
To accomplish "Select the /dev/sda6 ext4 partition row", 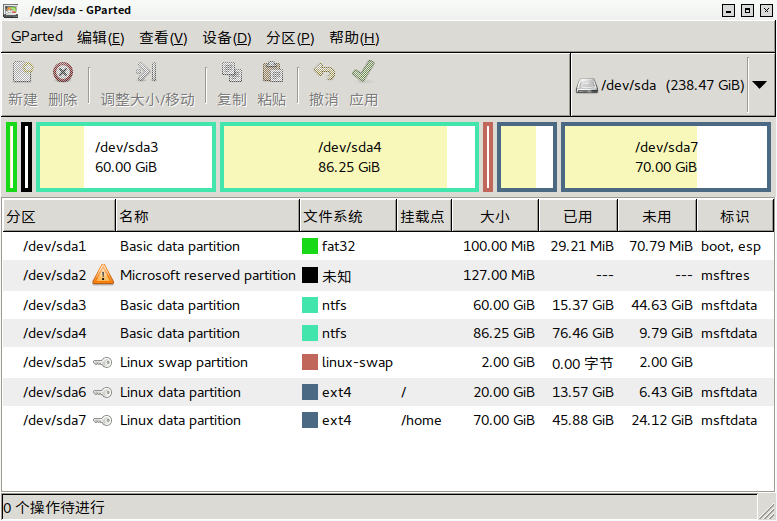I will [388, 392].
